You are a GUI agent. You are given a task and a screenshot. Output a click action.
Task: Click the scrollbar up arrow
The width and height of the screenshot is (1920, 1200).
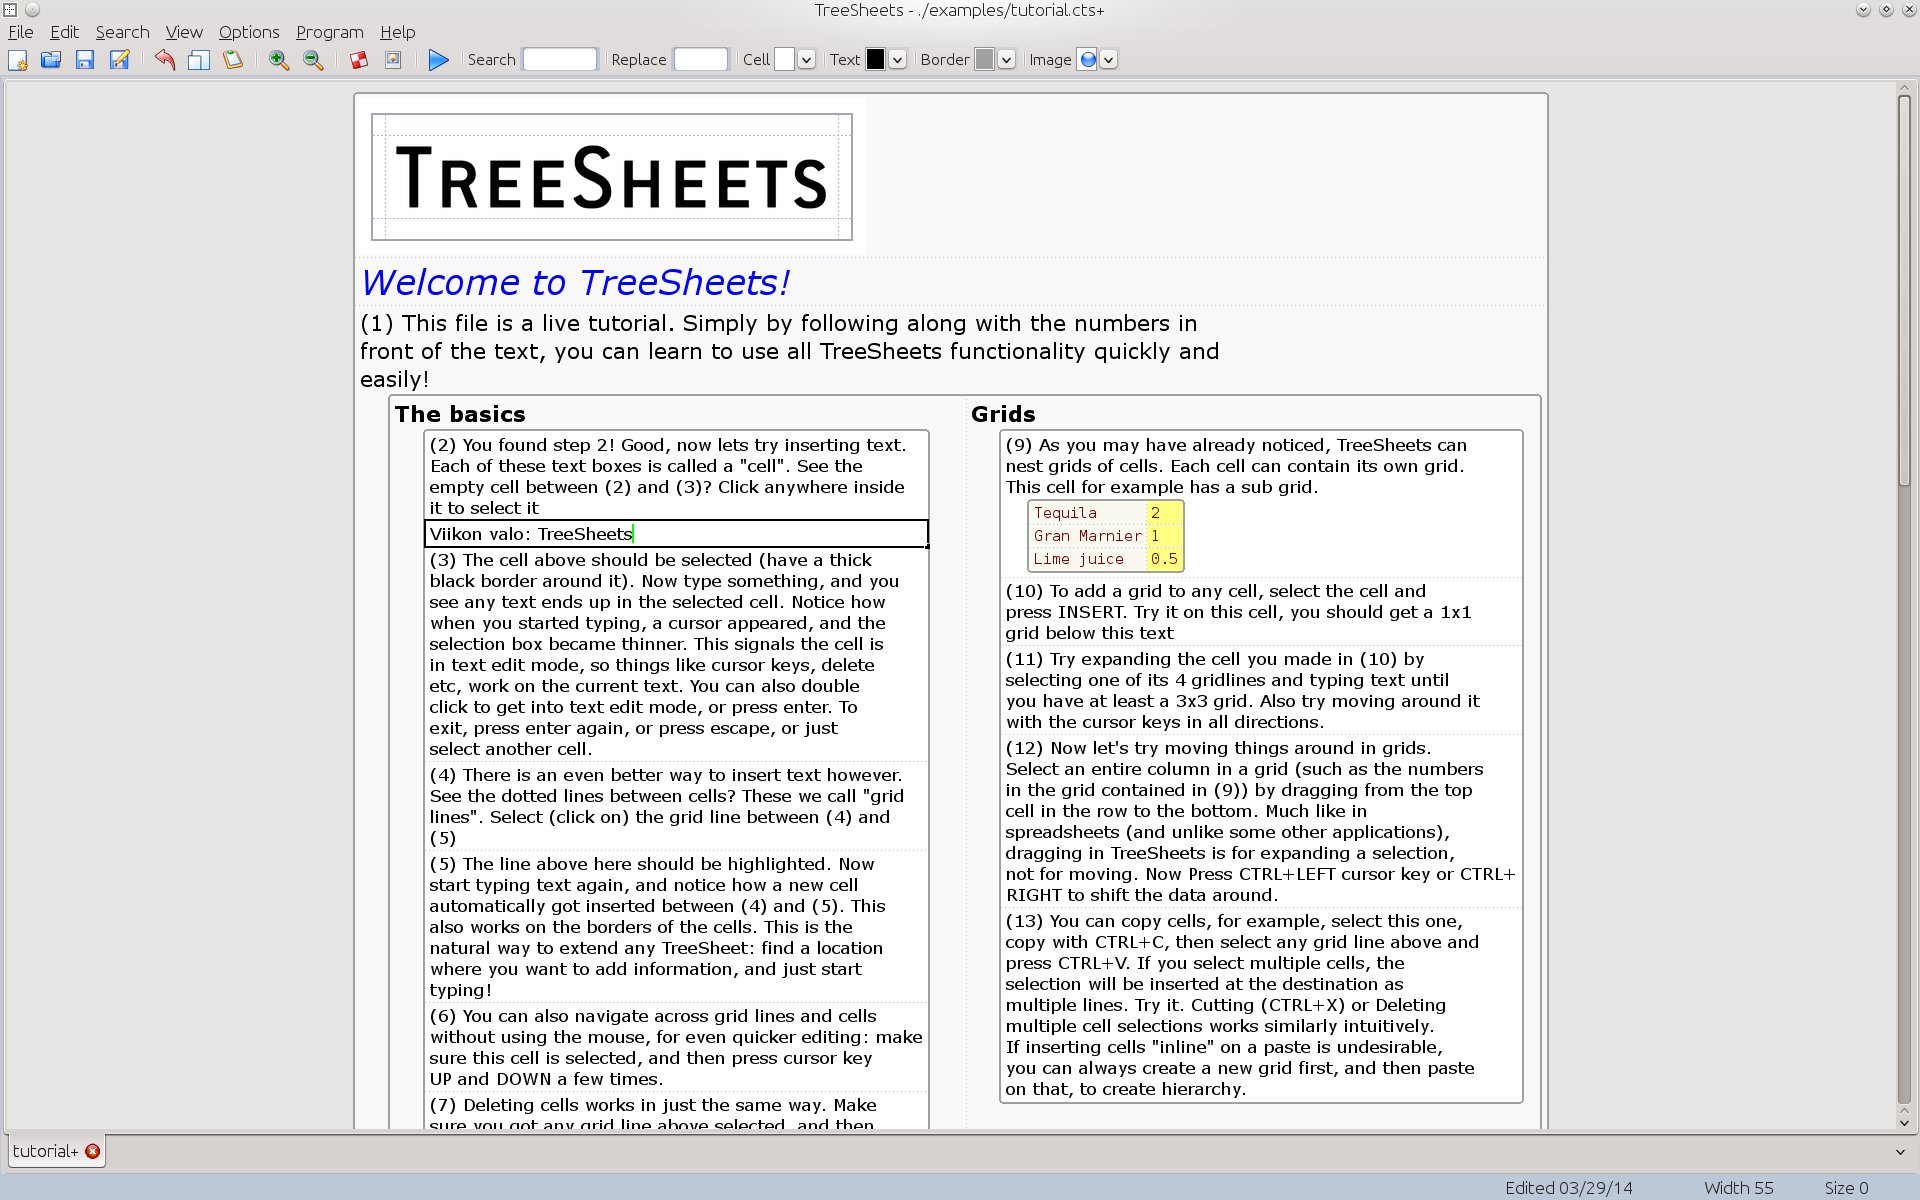pyautogui.click(x=1905, y=88)
